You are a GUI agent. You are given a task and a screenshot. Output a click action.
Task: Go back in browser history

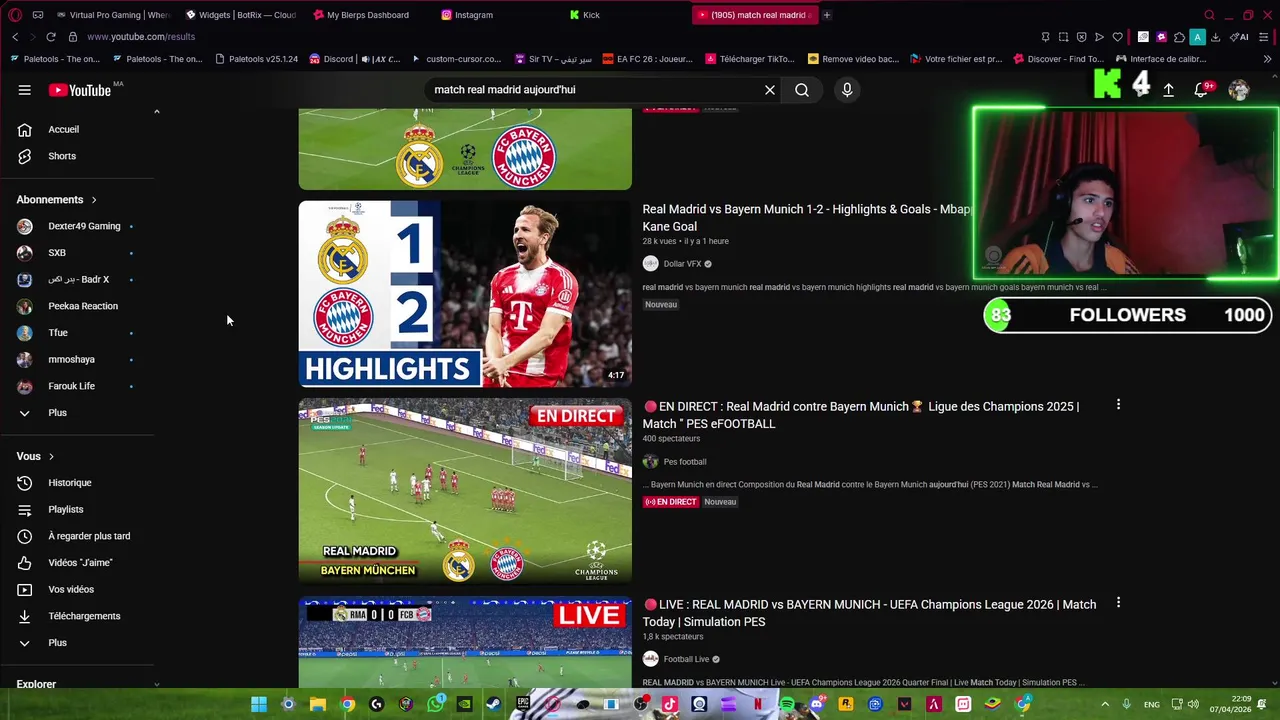(x=15, y=37)
